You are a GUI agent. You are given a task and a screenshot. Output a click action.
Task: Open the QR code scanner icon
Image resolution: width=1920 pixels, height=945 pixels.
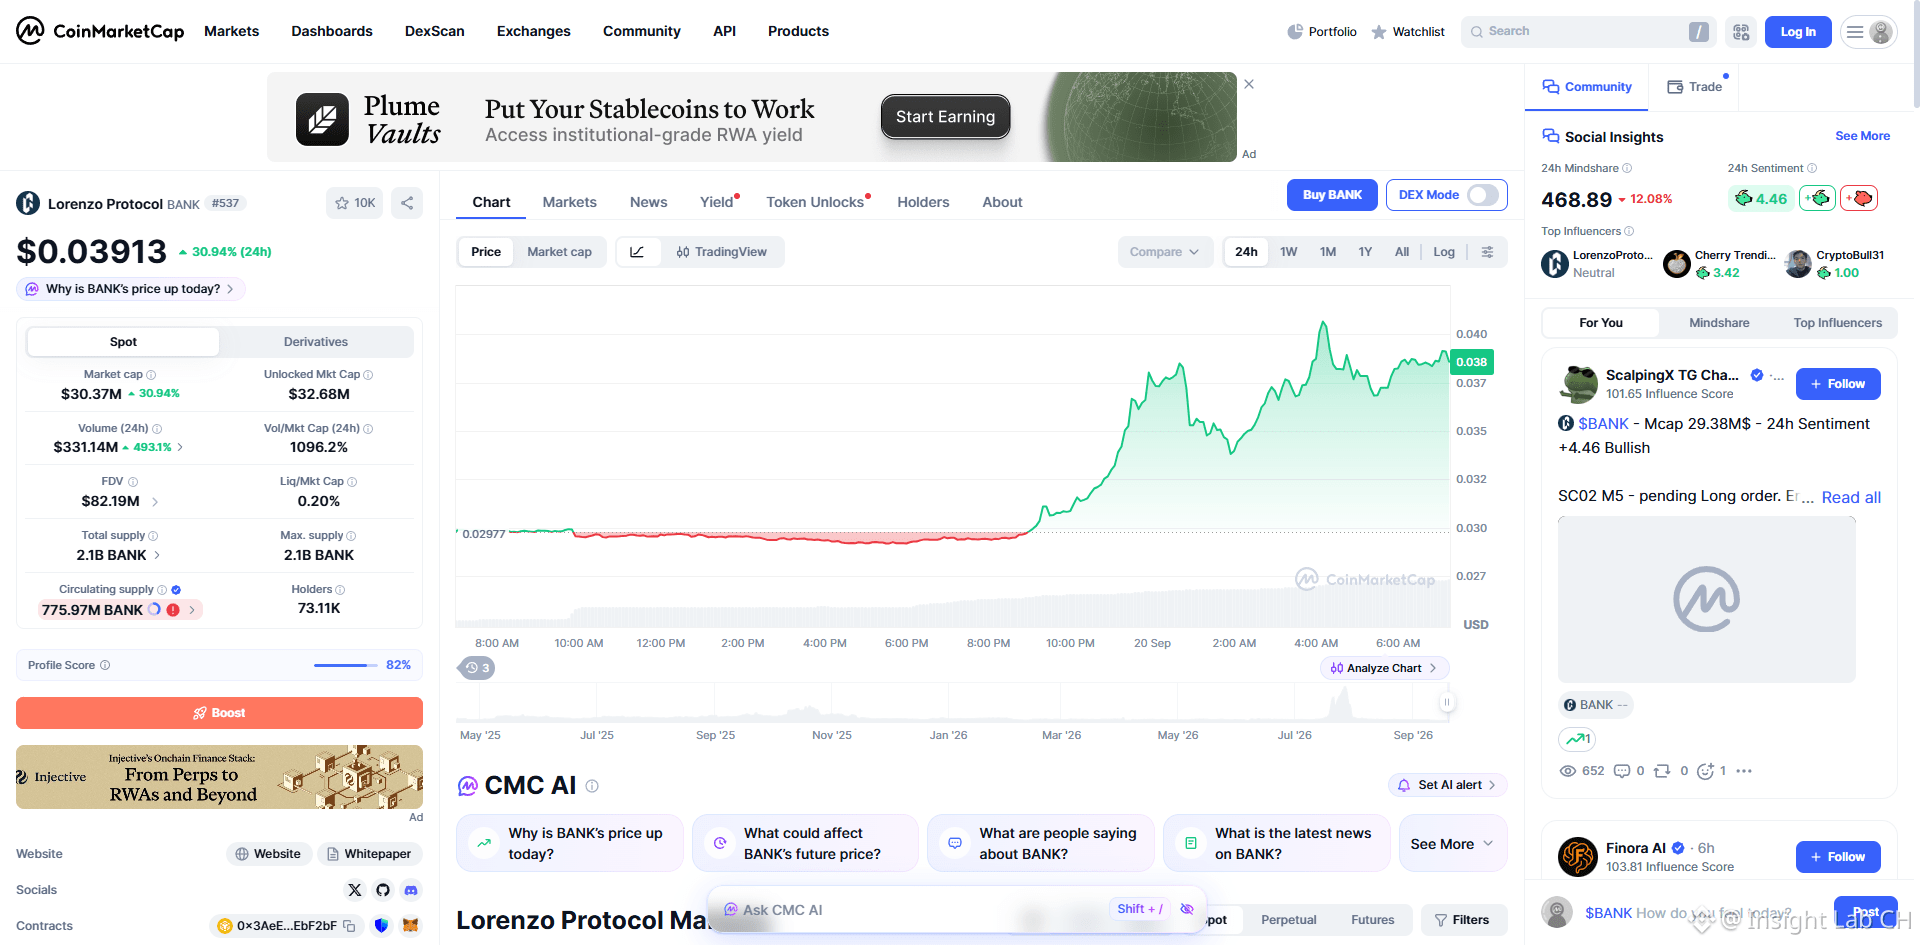coord(1741,32)
